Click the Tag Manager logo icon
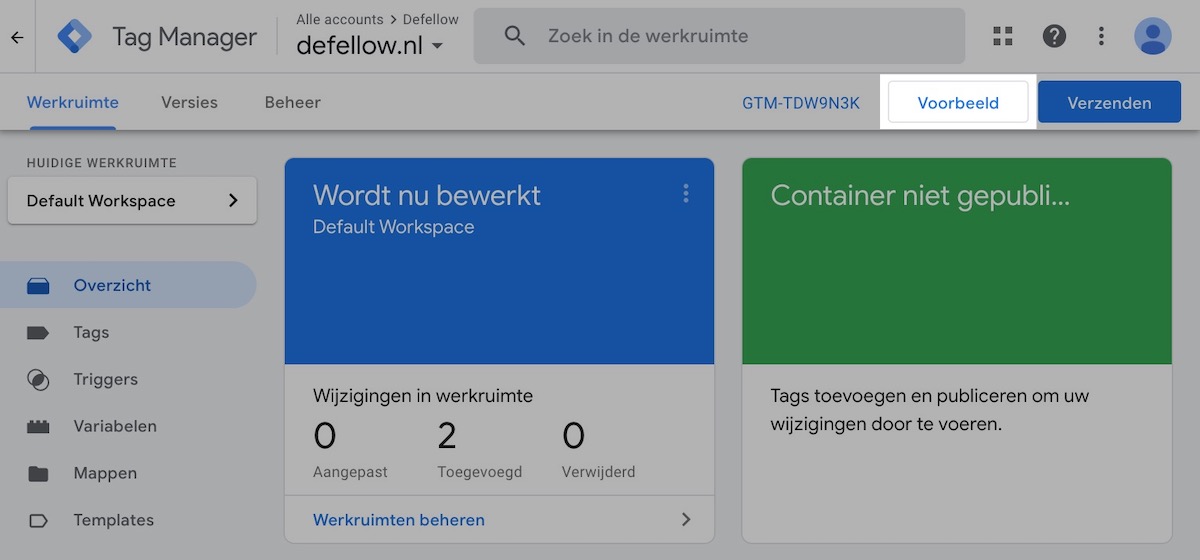Viewport: 1200px width, 560px height. (x=75, y=36)
